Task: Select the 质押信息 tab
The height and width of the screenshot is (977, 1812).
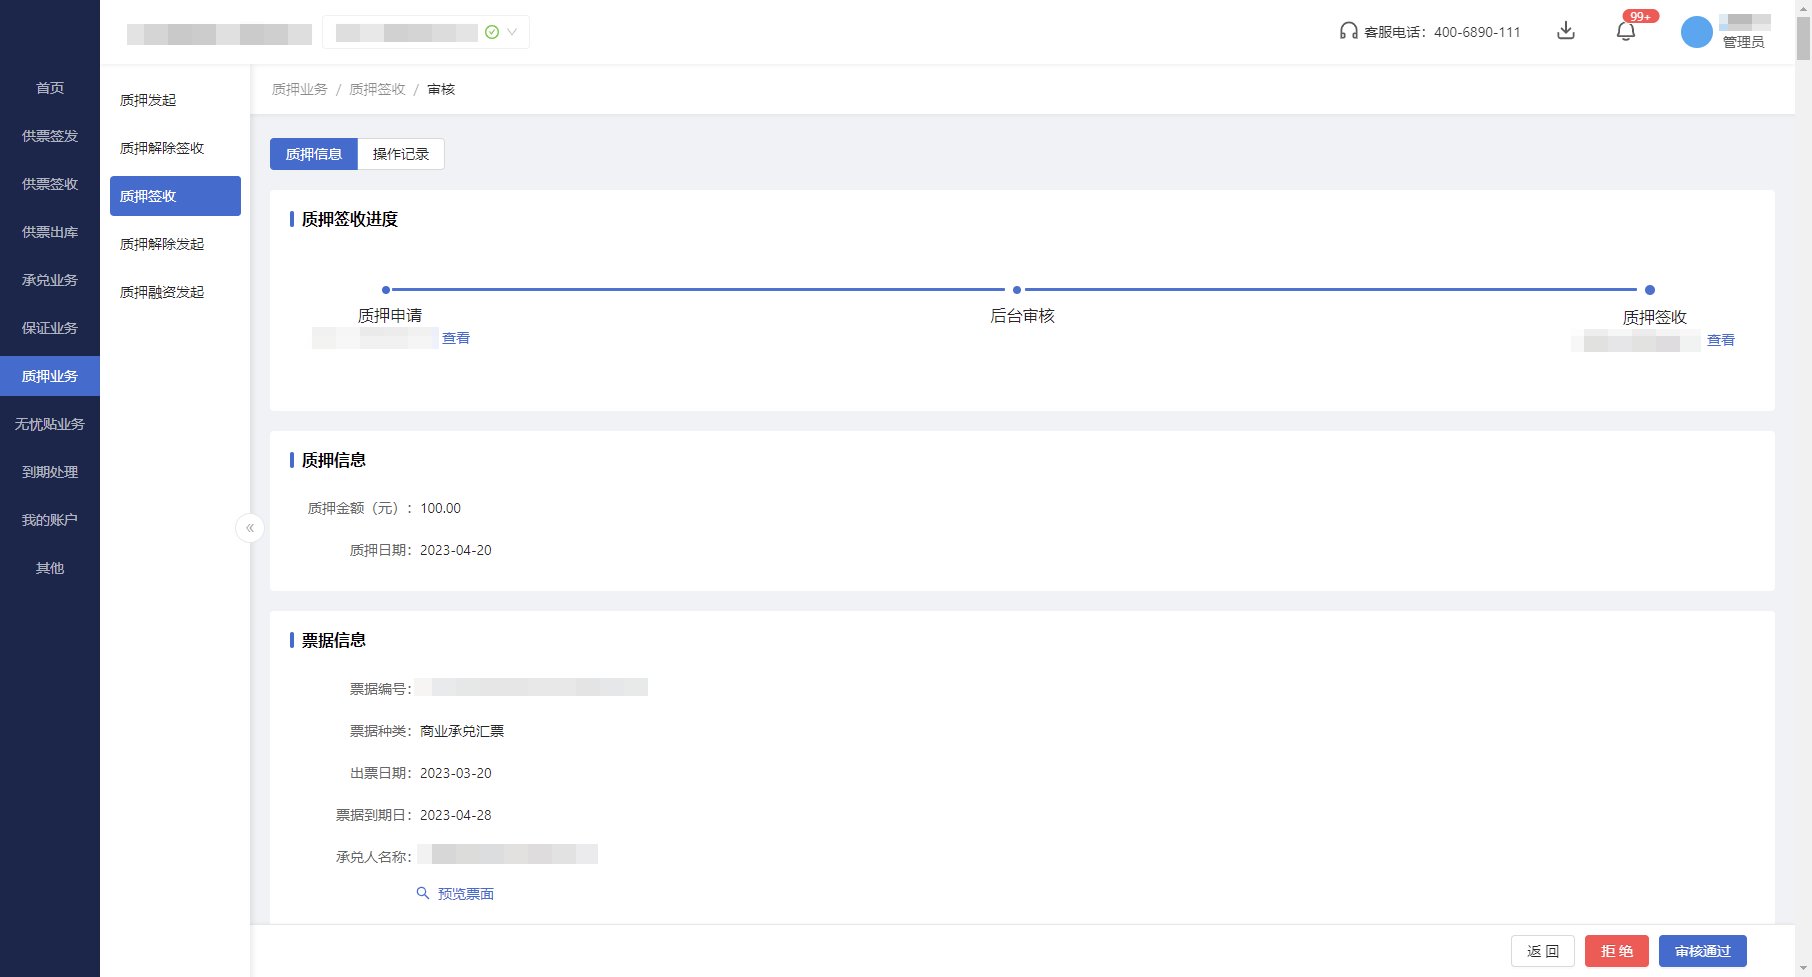Action: 314,154
